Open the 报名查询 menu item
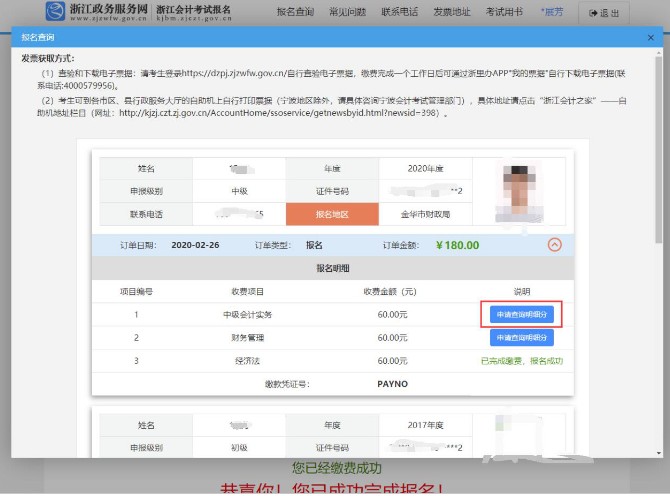670x496 pixels. pyautogui.click(x=295, y=13)
